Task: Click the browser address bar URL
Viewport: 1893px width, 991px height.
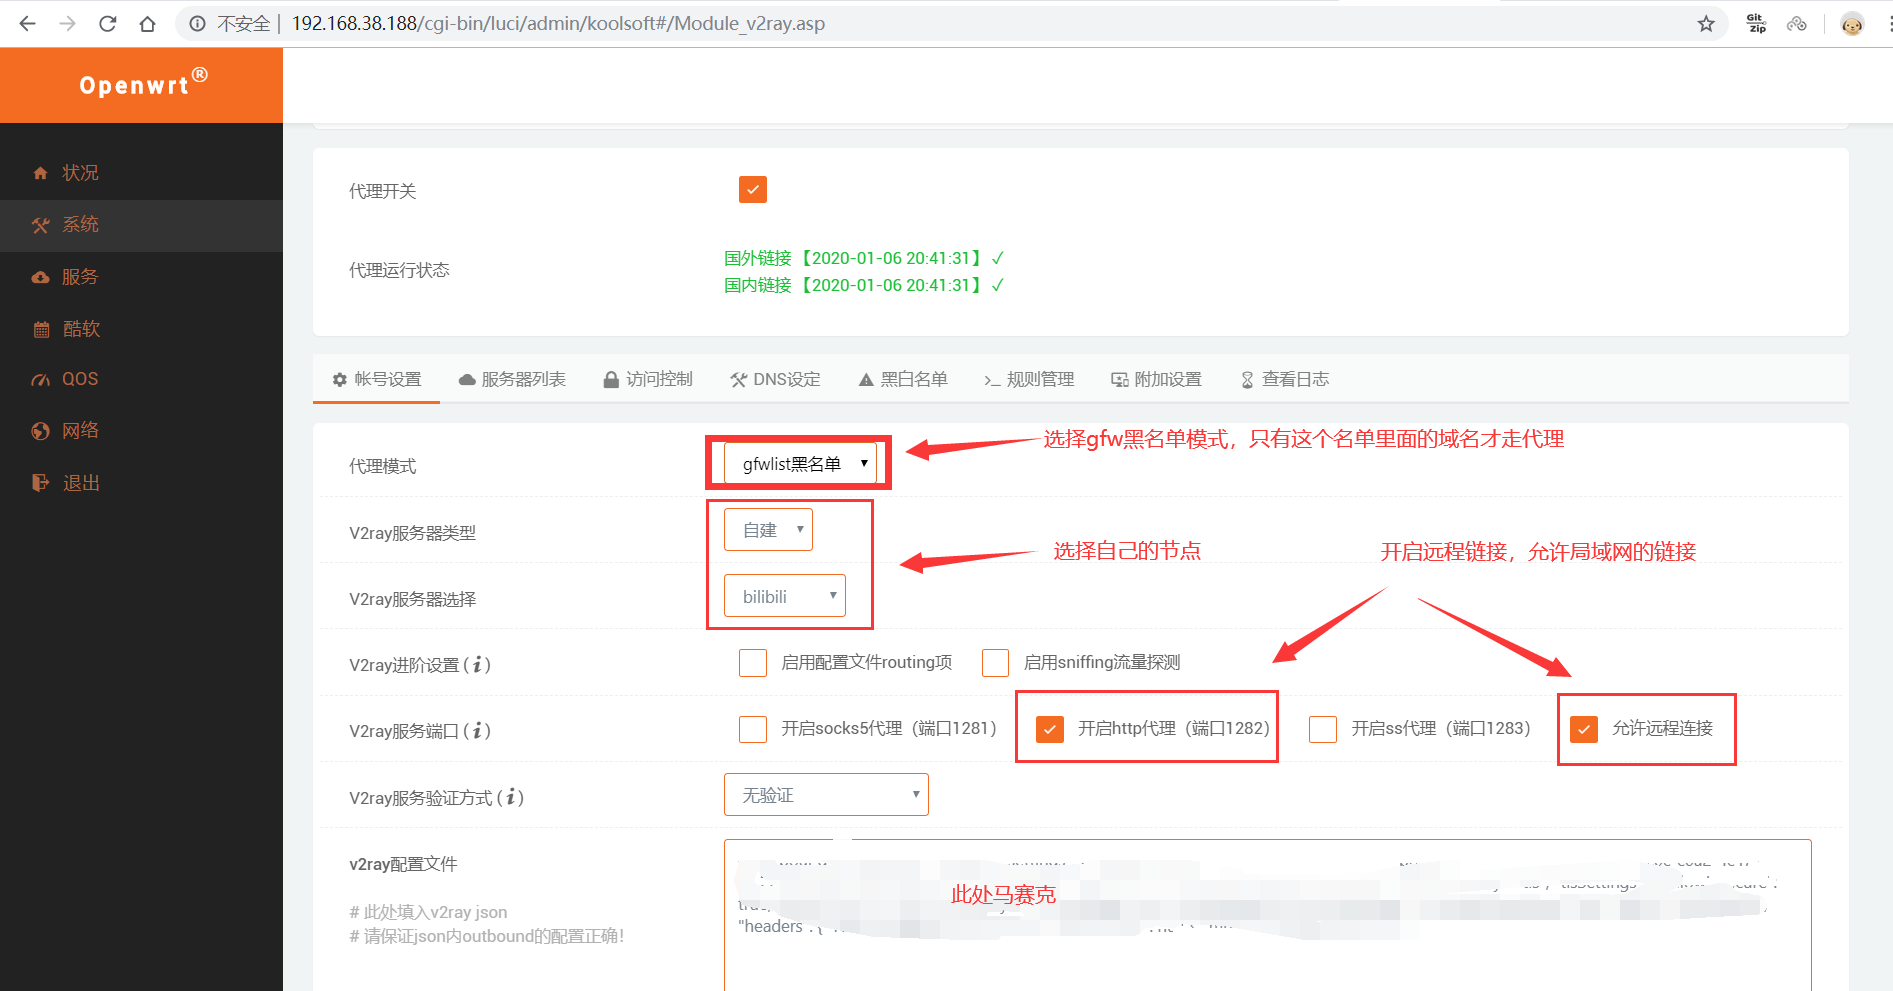Action: click(558, 24)
